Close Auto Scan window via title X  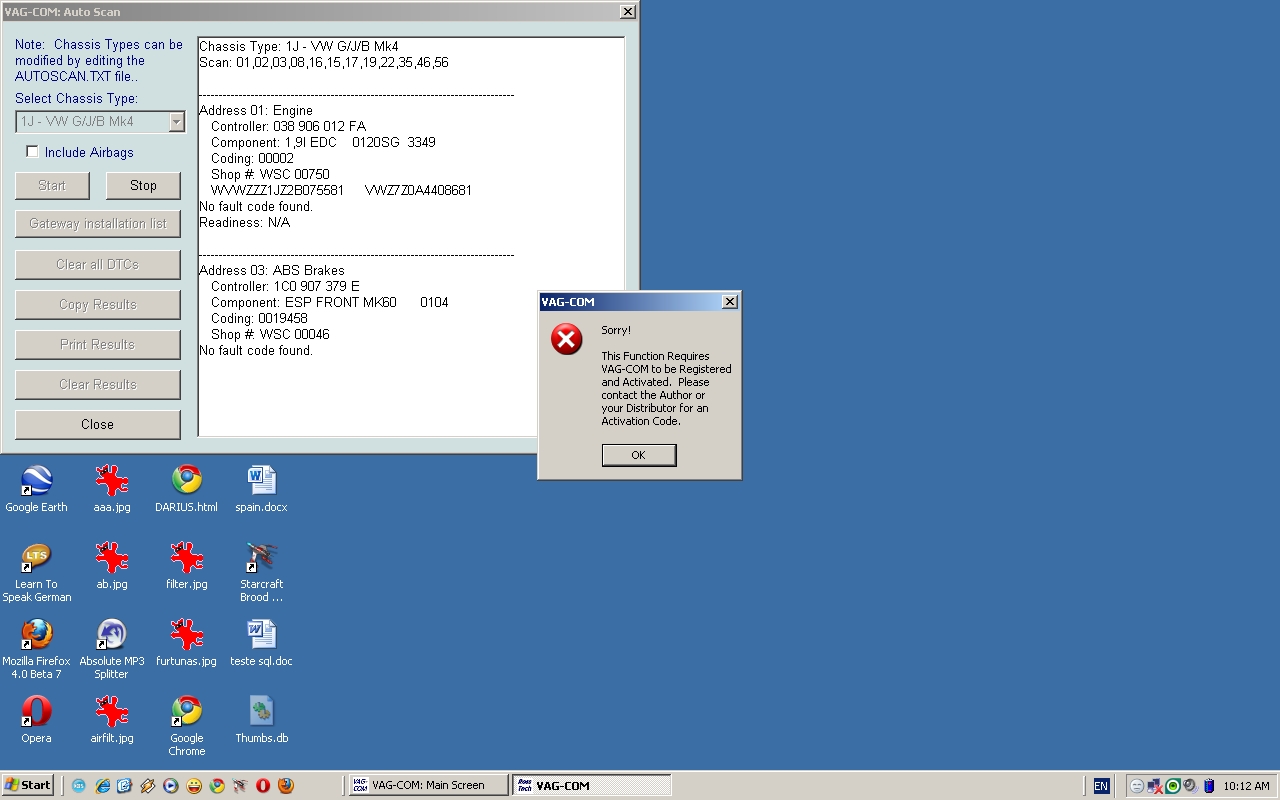click(x=627, y=12)
